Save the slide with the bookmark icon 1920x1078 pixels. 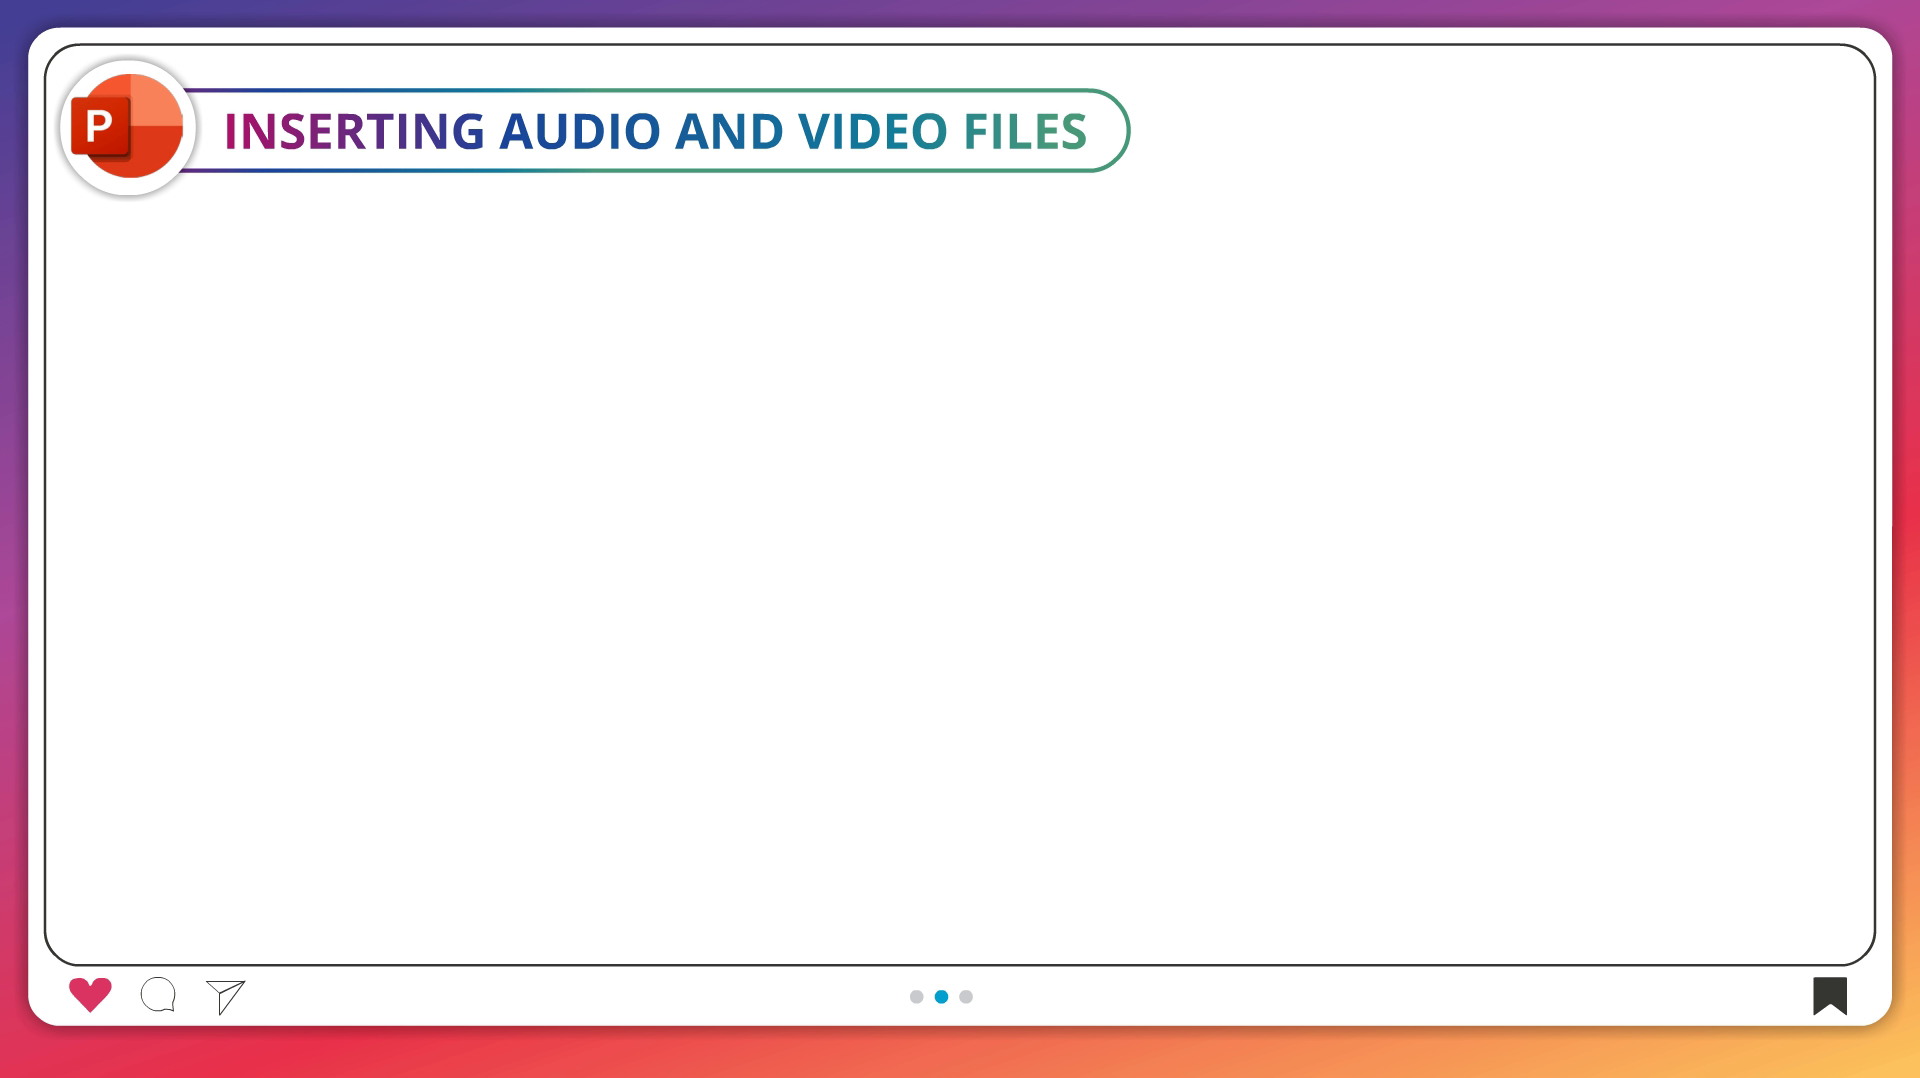[x=1829, y=995]
